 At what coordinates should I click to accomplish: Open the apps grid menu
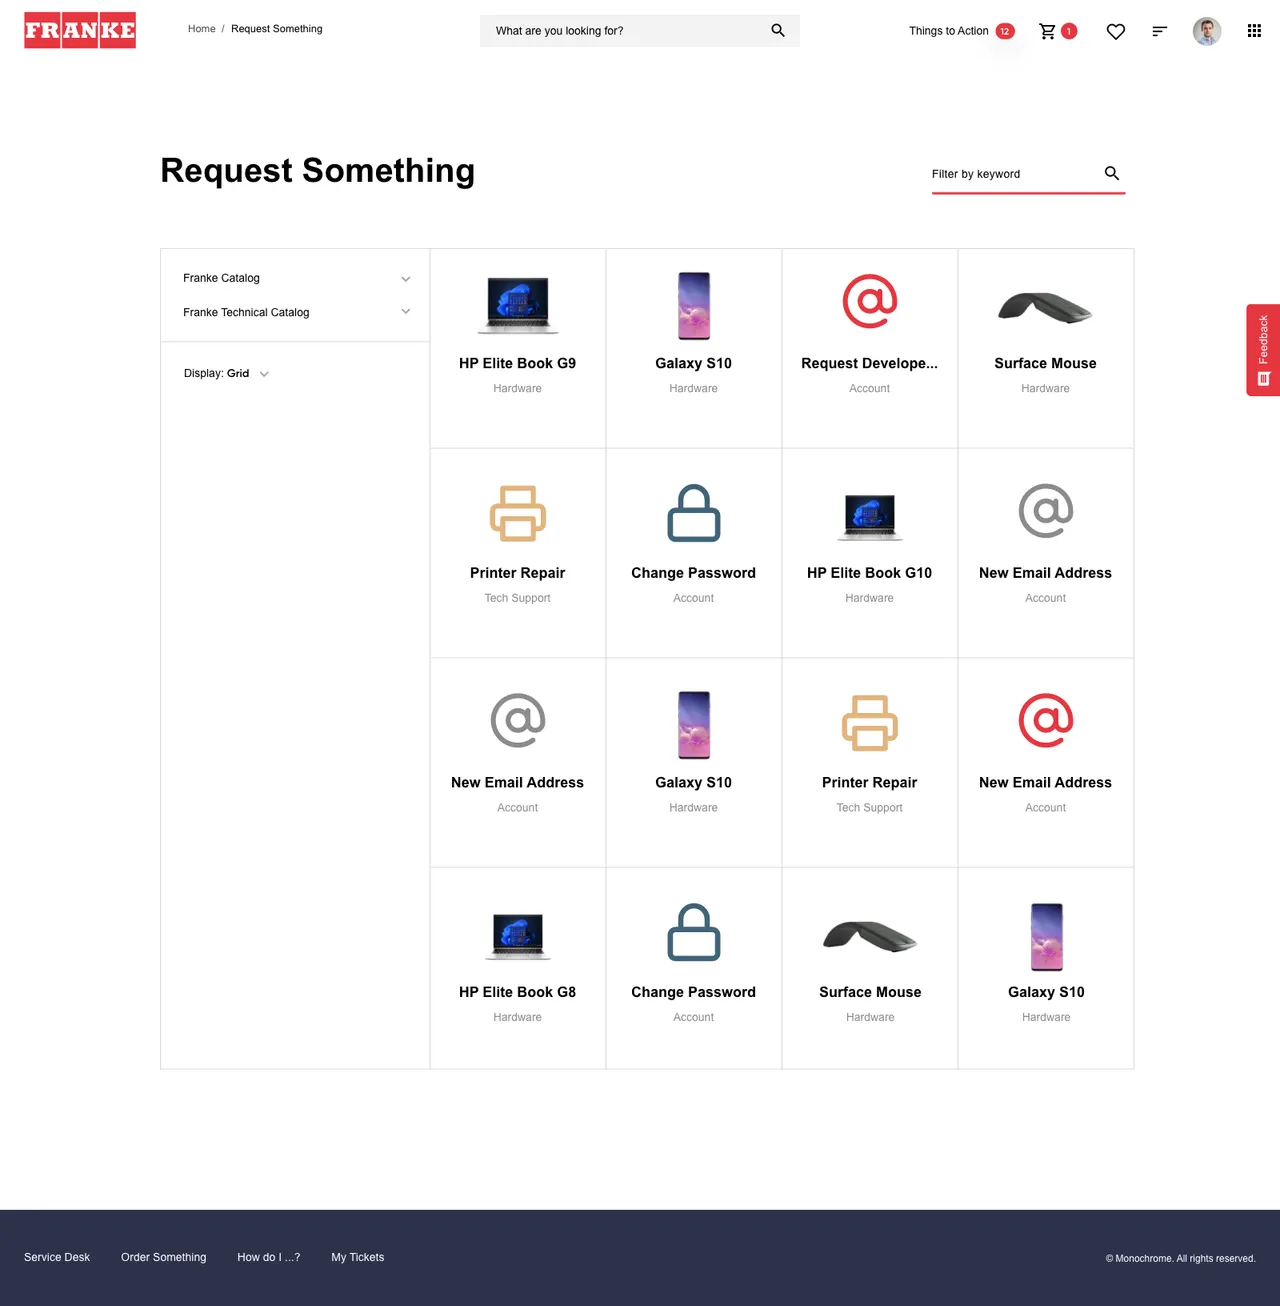(x=1254, y=31)
